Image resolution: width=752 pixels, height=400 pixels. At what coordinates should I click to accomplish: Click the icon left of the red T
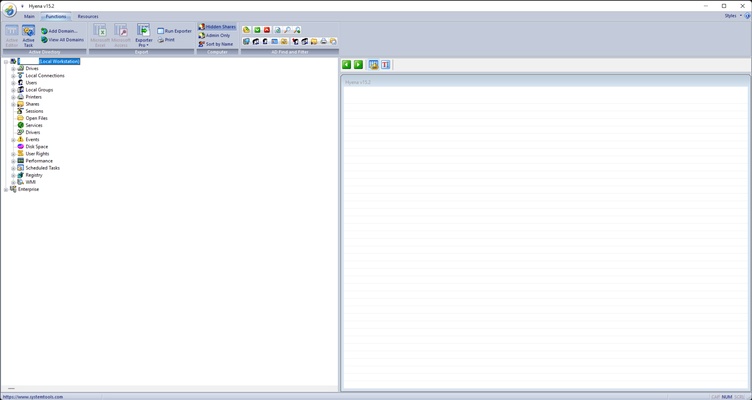(x=374, y=65)
